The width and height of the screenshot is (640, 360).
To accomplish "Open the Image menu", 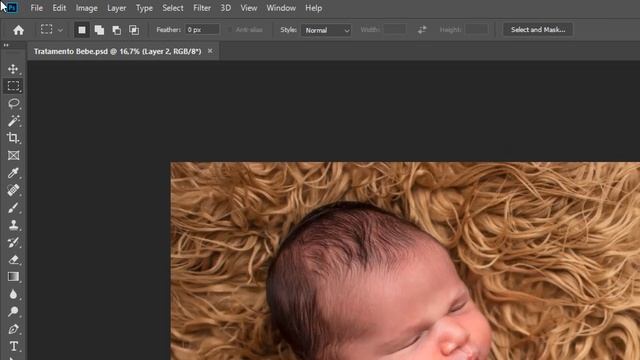I will [87, 8].
